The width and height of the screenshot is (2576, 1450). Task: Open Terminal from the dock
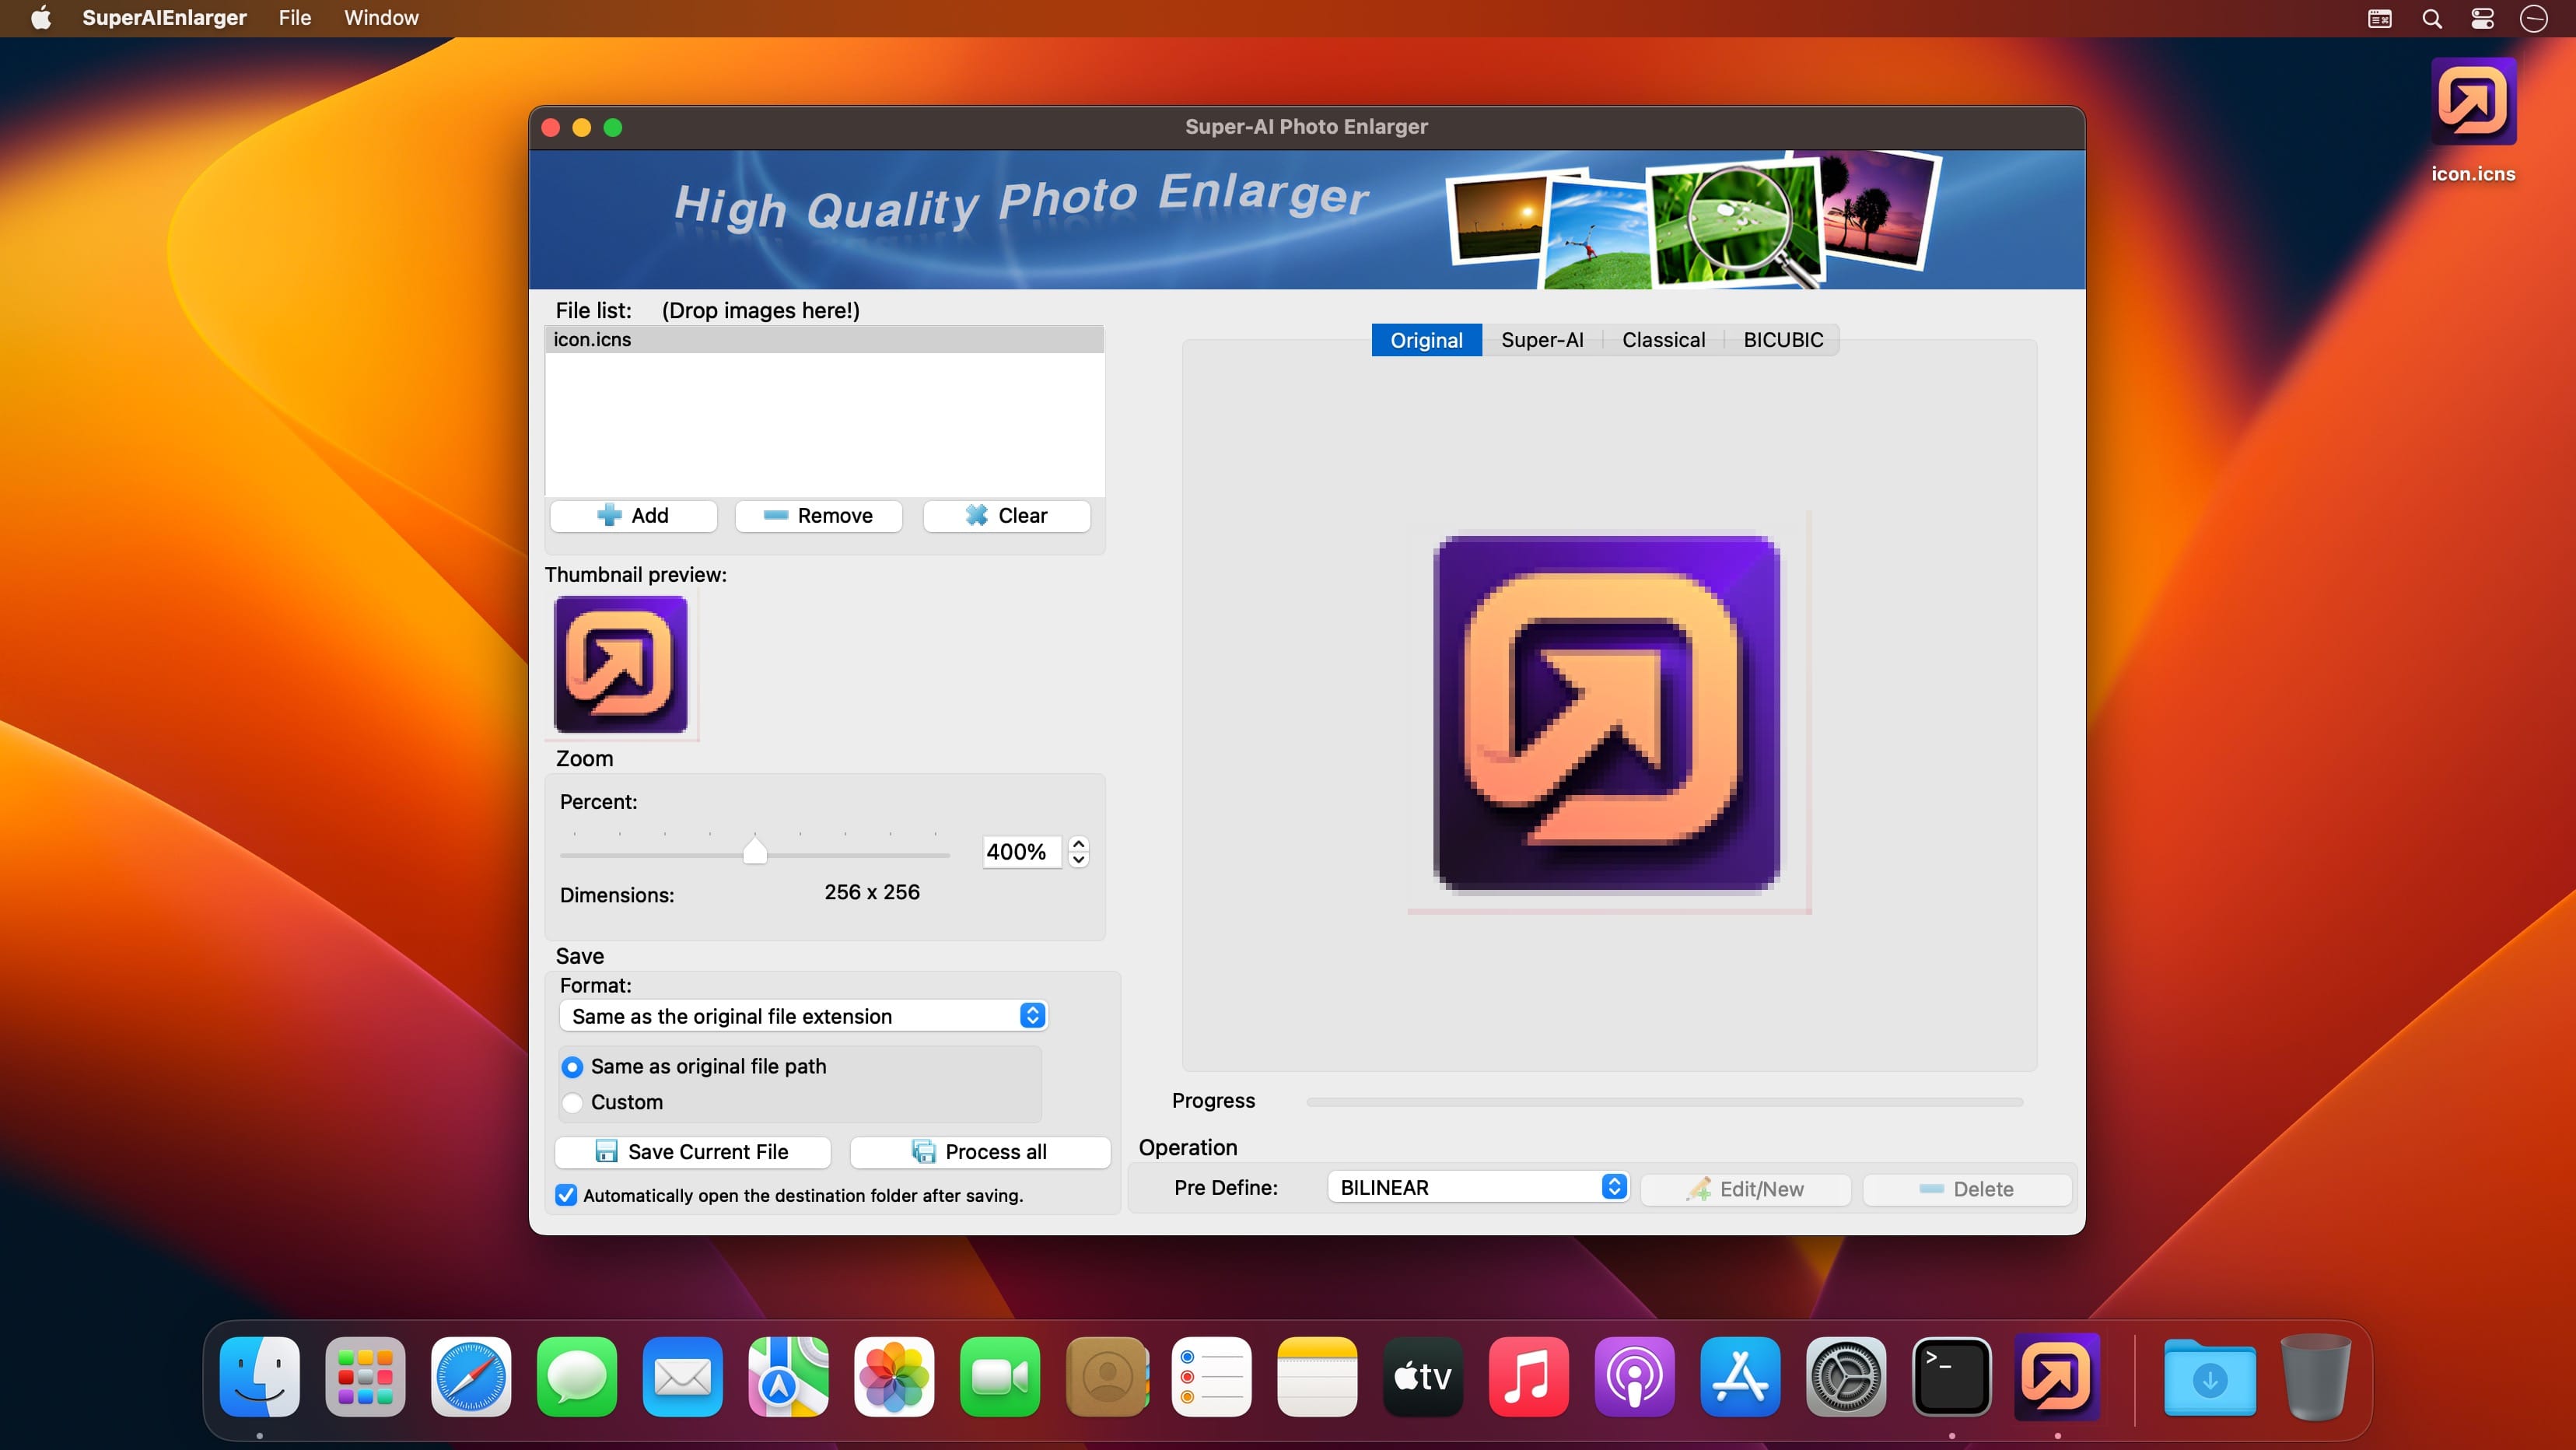(x=1952, y=1377)
